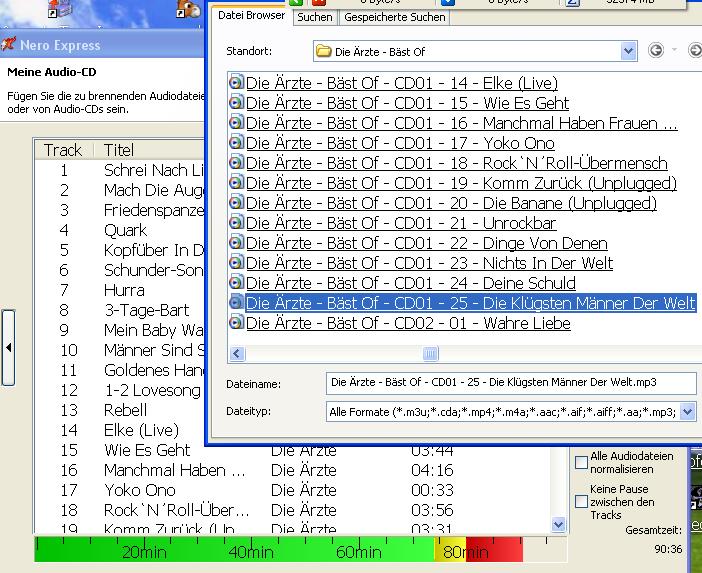Select track 8 '3-Tage-Bart' in track list
The width and height of the screenshot is (702, 573).
coord(146,310)
